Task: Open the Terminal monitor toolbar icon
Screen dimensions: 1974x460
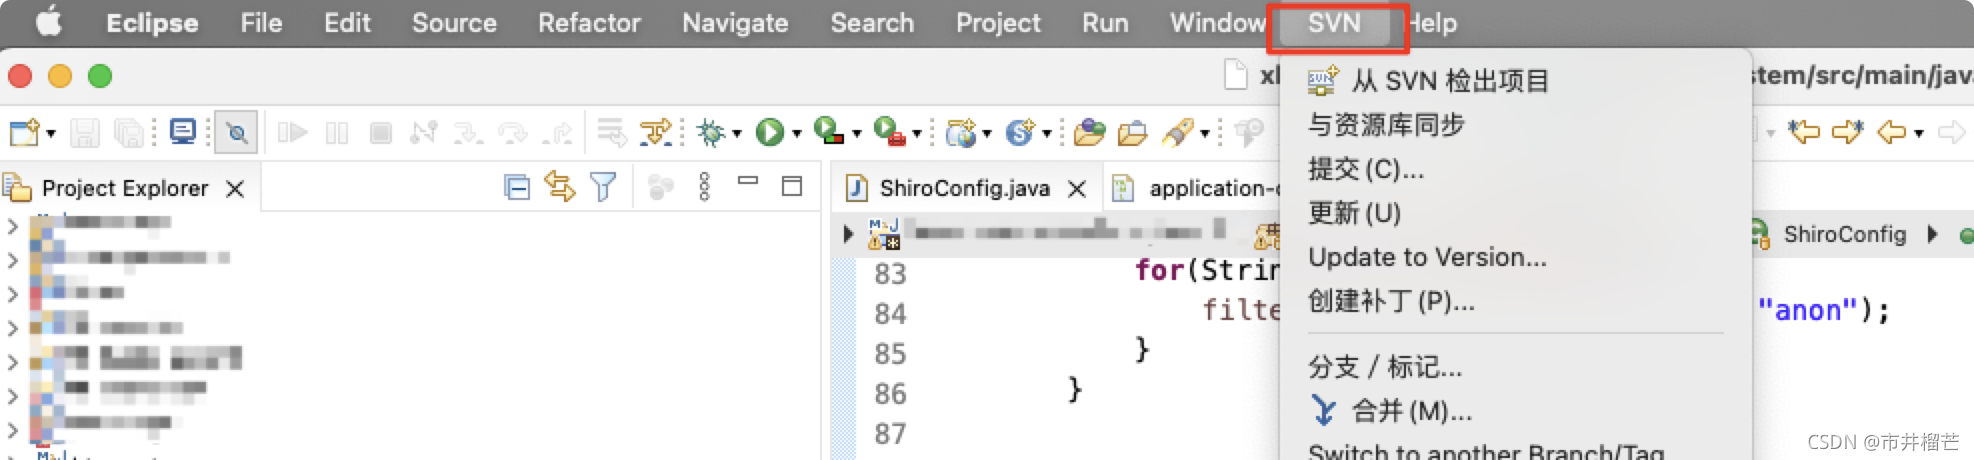Action: coord(183,132)
